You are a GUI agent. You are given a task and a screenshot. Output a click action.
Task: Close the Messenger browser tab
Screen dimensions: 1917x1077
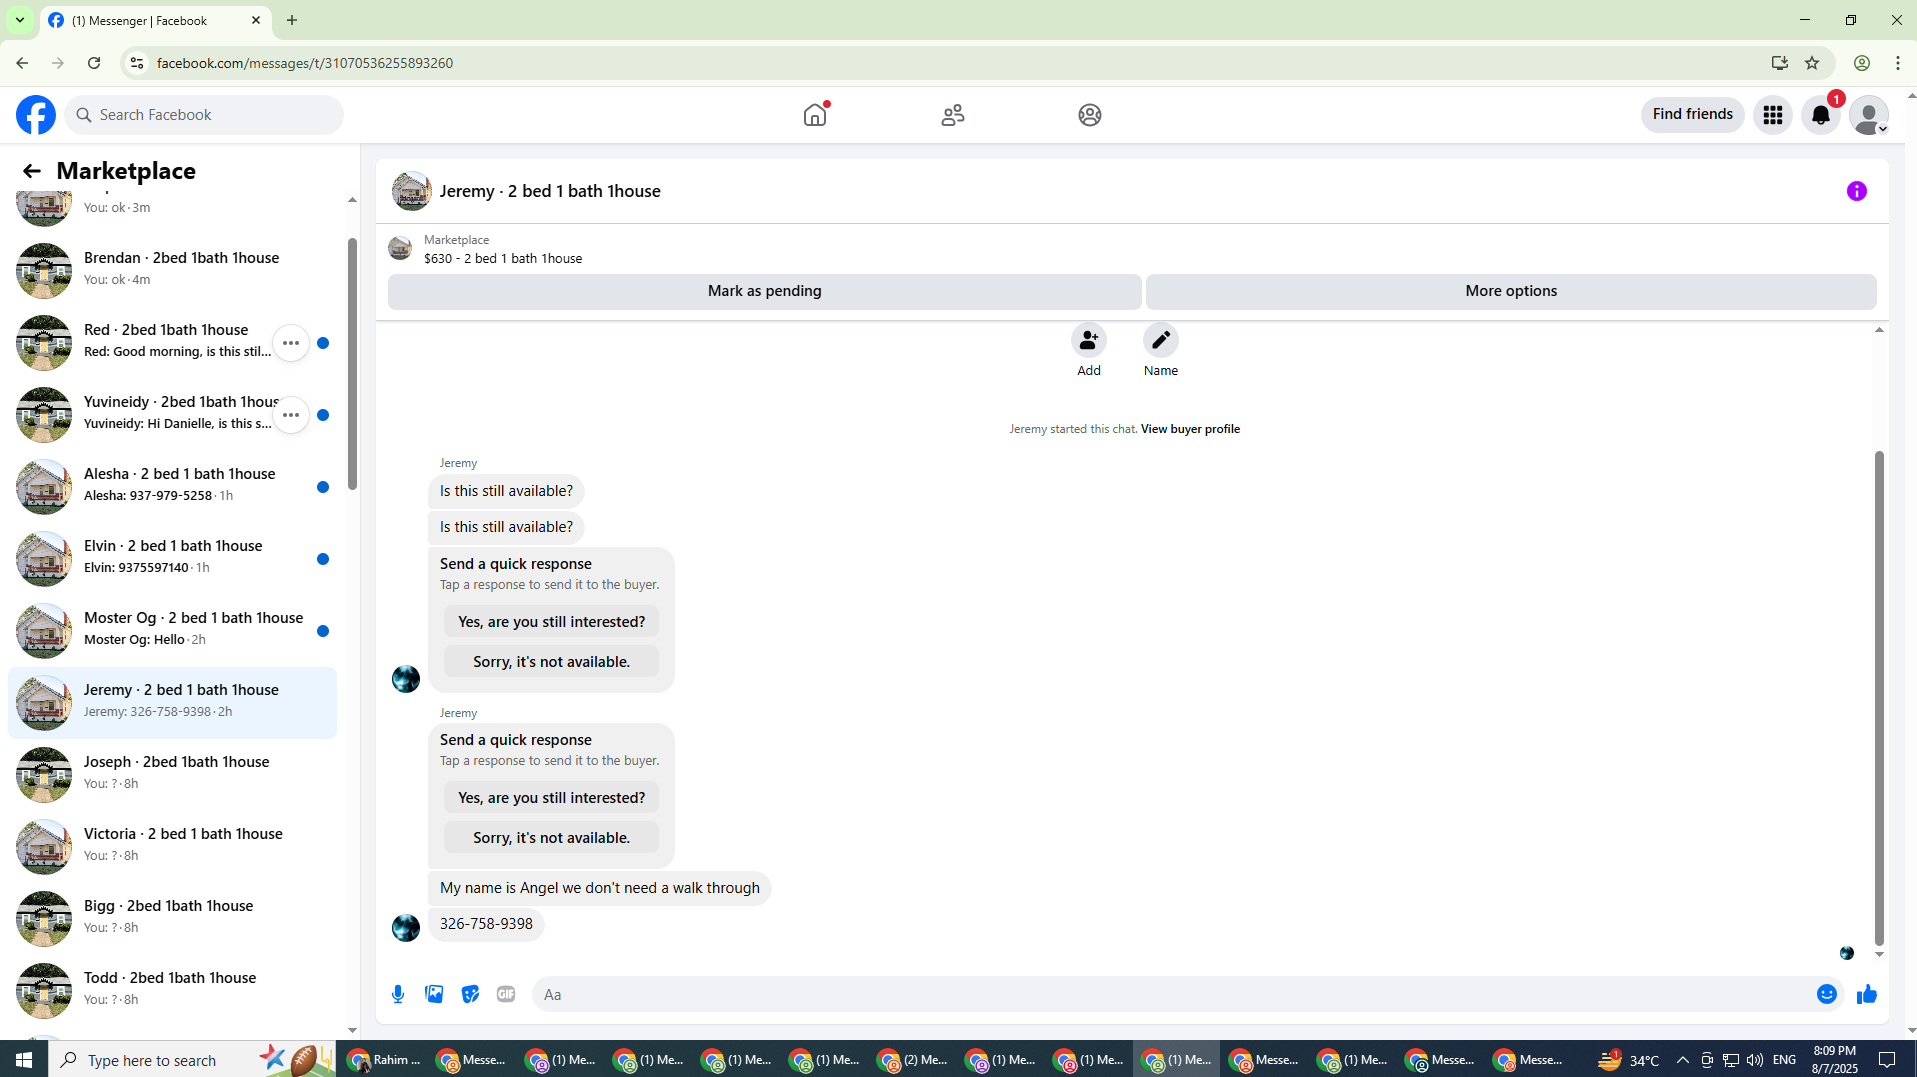[256, 20]
